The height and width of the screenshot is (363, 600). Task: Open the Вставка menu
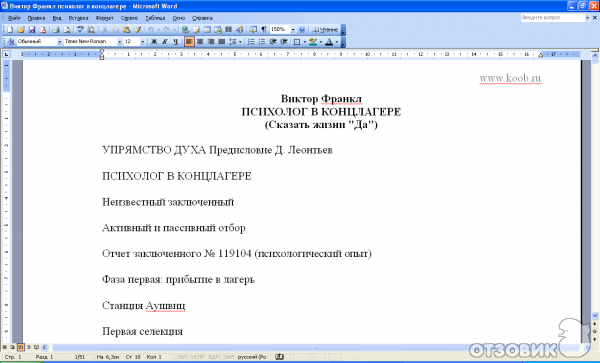click(x=78, y=18)
